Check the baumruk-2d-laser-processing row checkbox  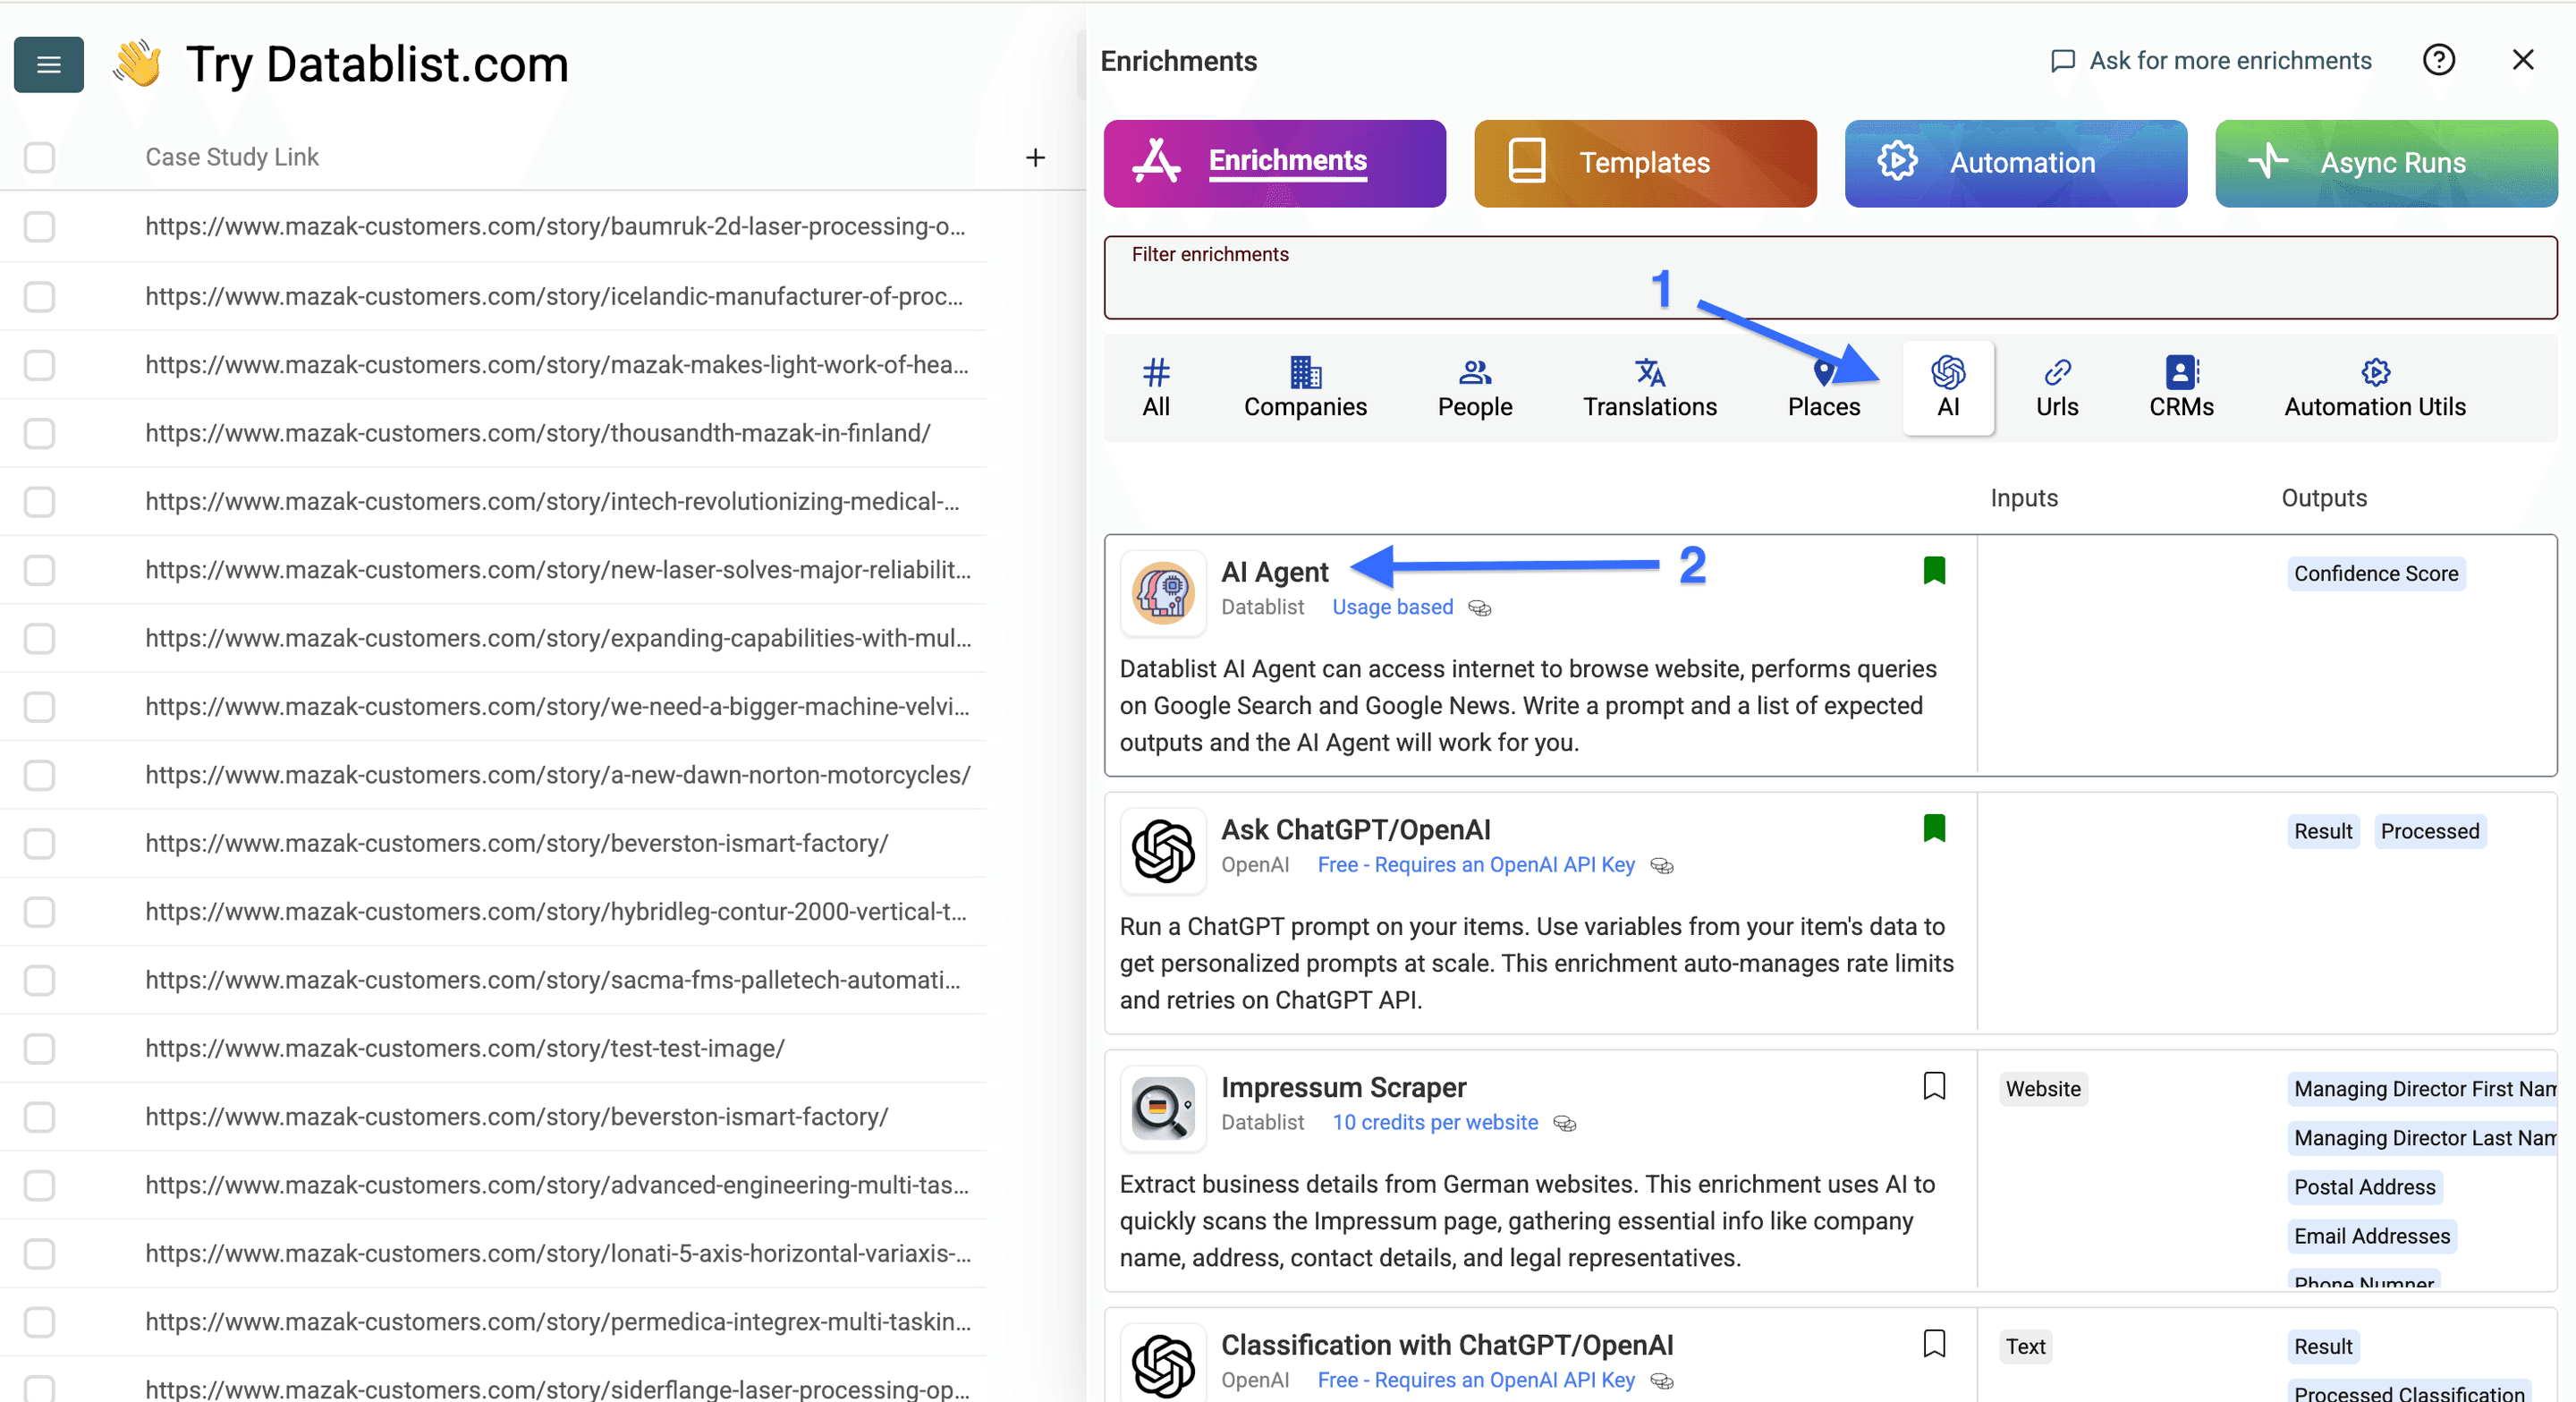(x=39, y=227)
